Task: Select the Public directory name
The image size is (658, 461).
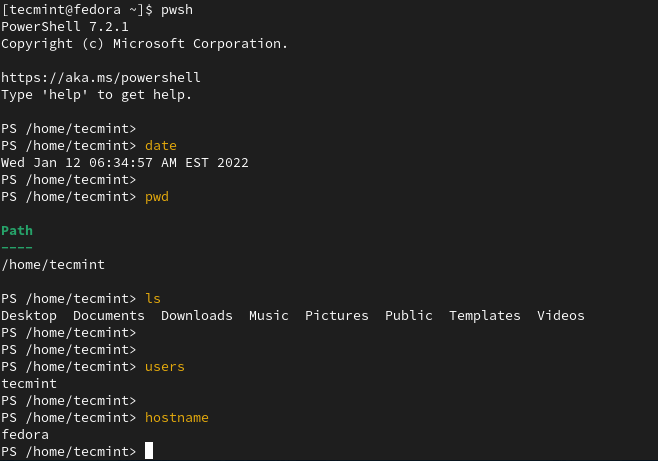Action: pos(409,315)
